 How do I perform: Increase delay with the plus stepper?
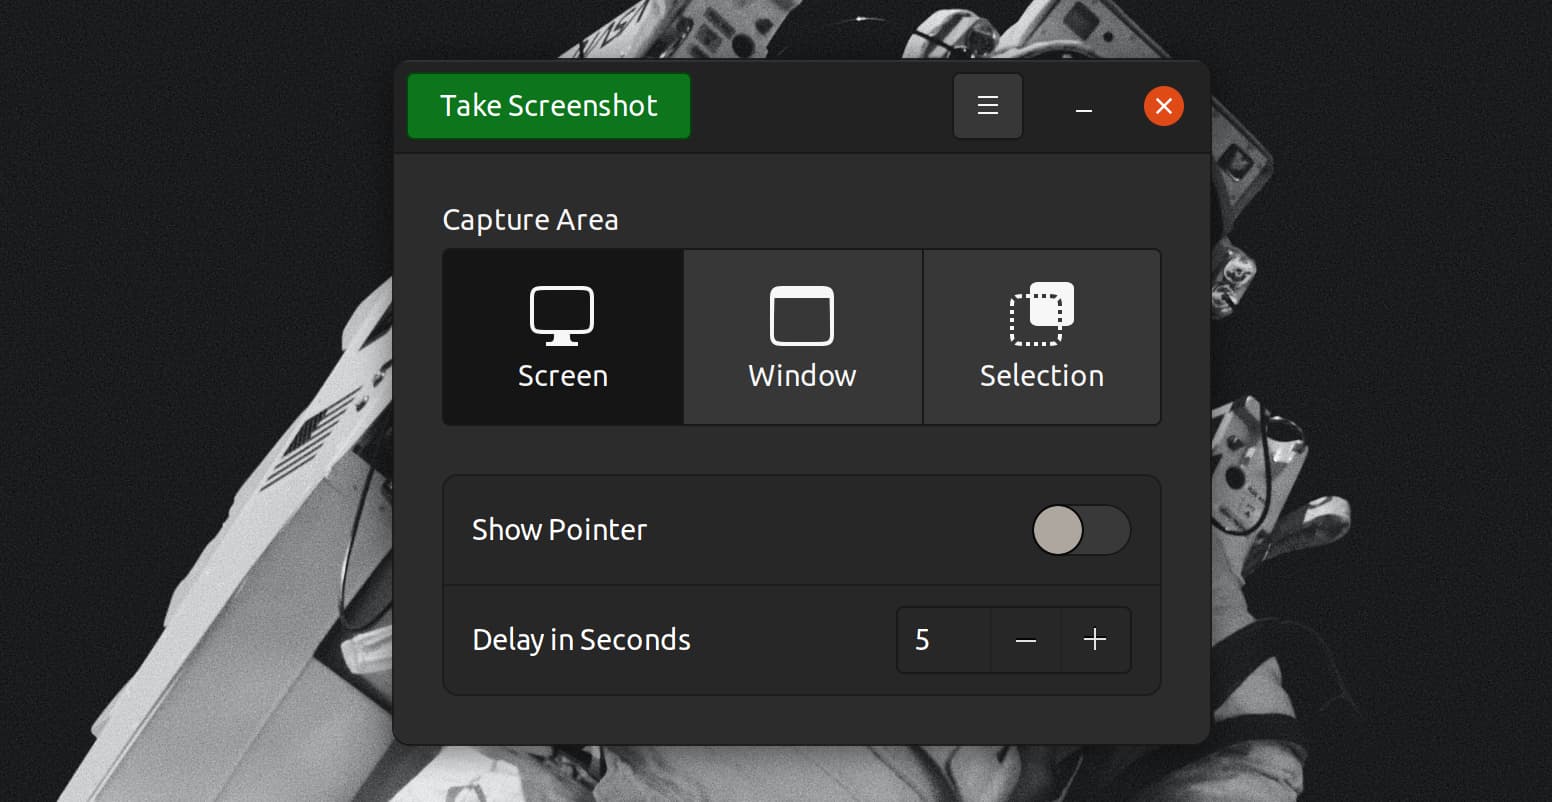[x=1095, y=639]
